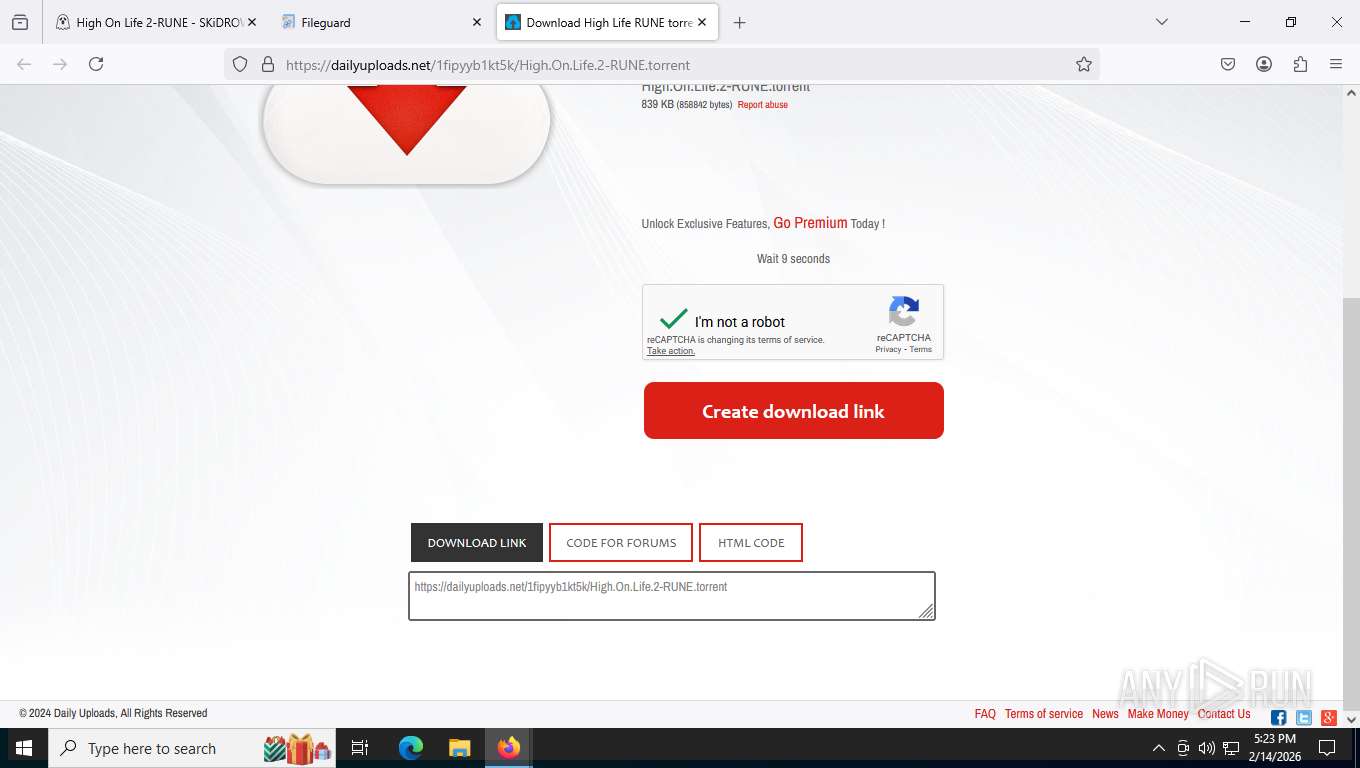Click reCAPTCHA Take action link
1360x768 pixels.
pos(670,351)
